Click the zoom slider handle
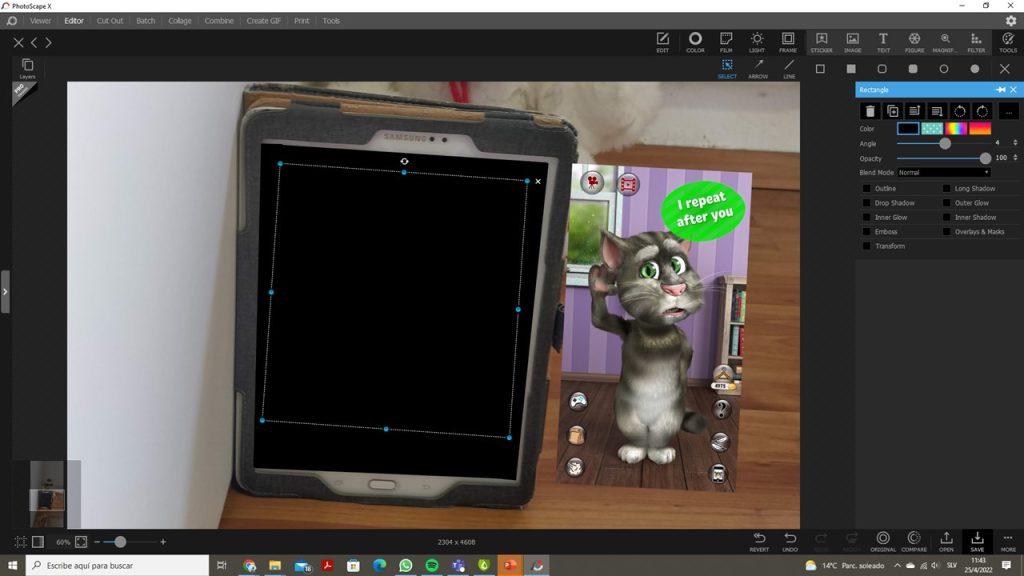 (x=120, y=541)
